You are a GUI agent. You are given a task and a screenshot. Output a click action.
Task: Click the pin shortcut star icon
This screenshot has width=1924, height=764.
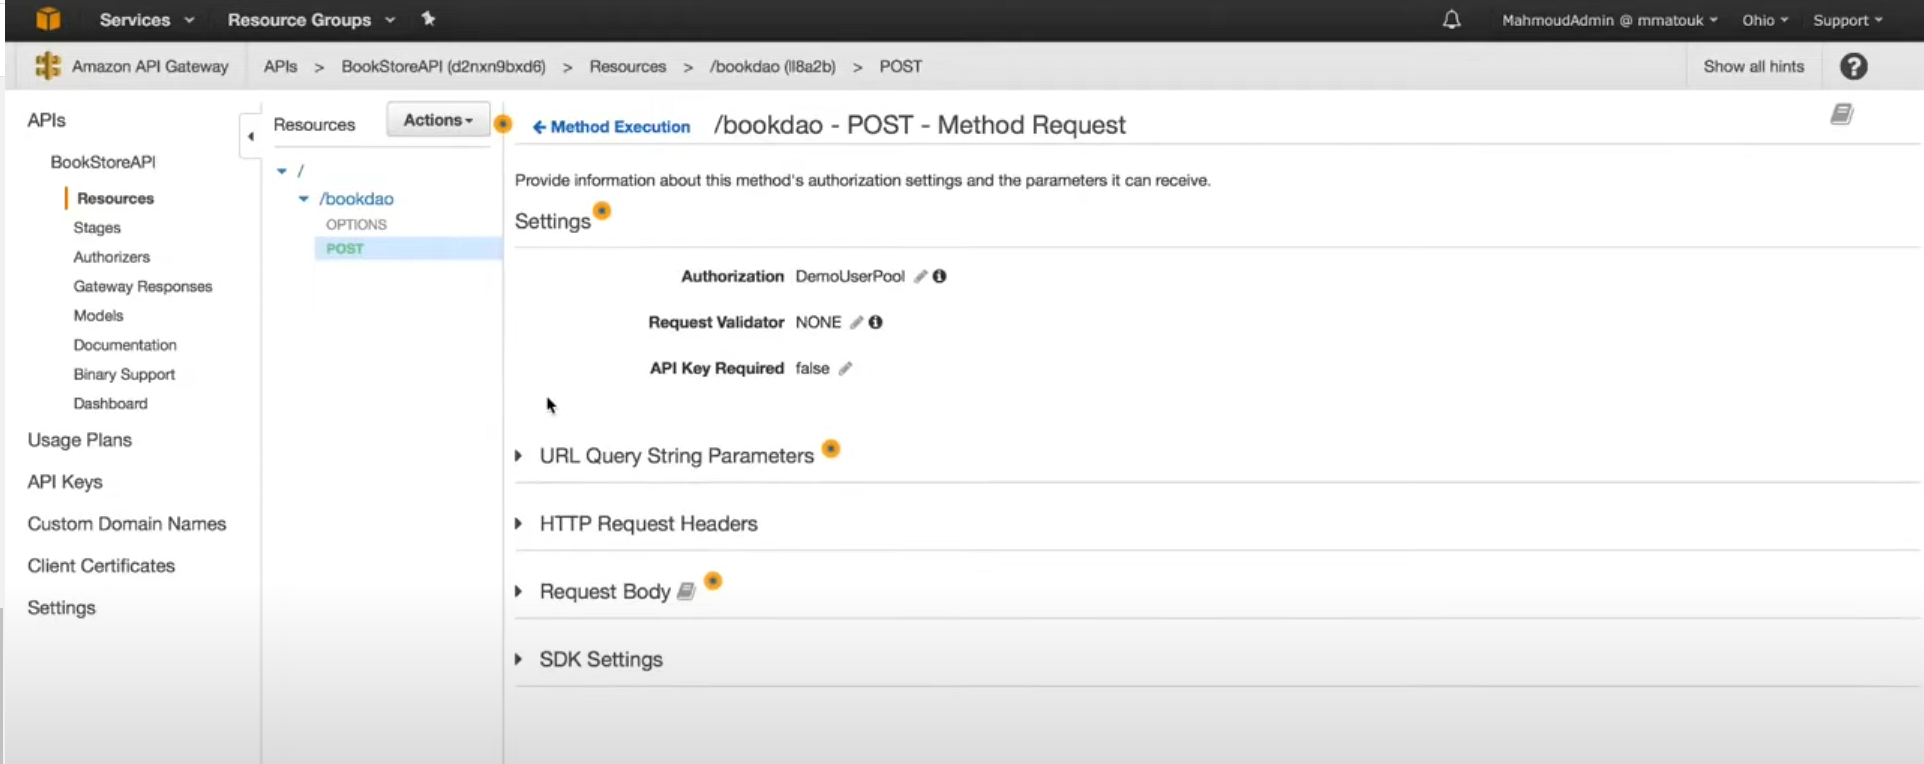click(428, 18)
